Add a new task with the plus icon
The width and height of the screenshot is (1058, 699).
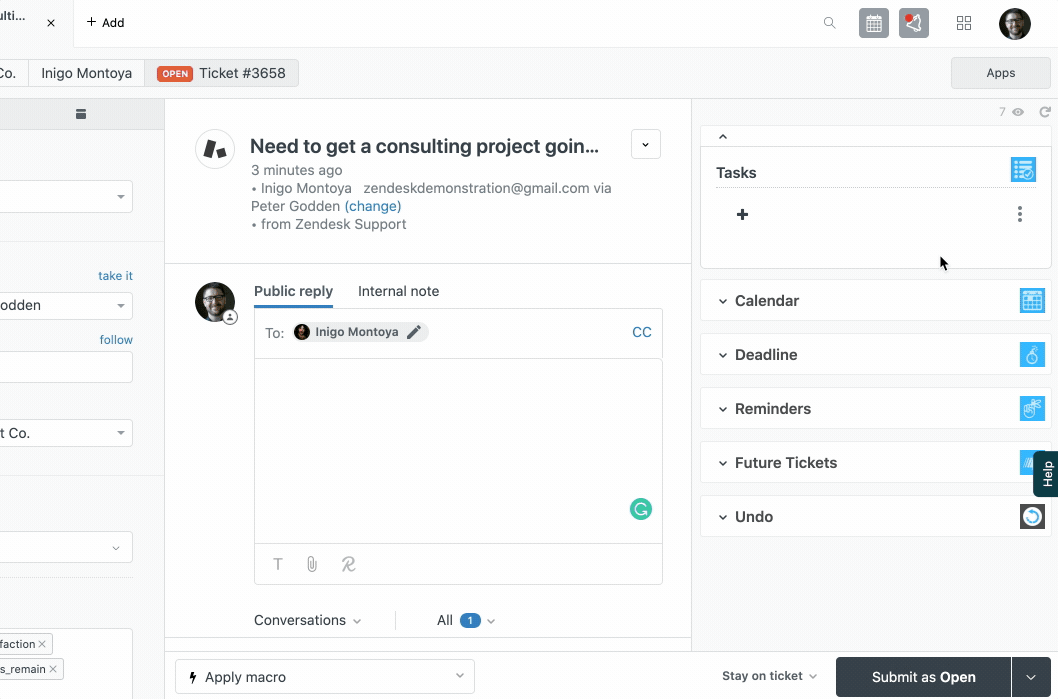[742, 214]
